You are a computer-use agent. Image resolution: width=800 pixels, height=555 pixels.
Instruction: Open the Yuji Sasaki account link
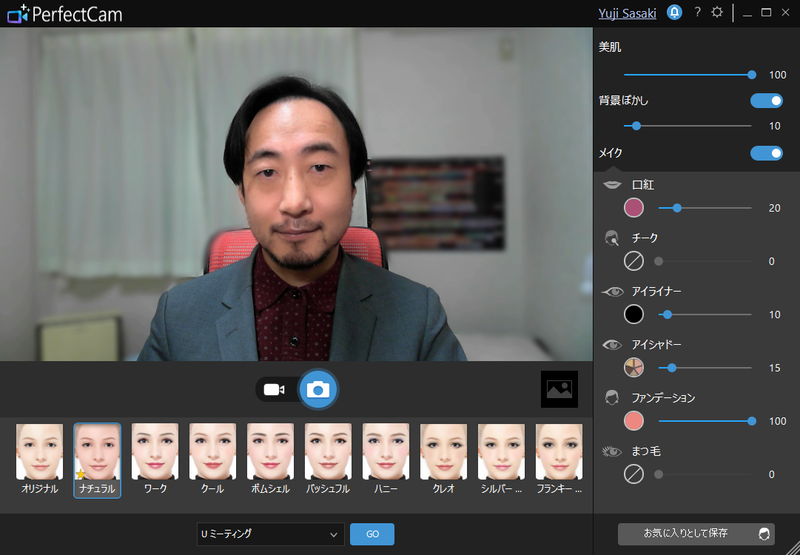[627, 13]
